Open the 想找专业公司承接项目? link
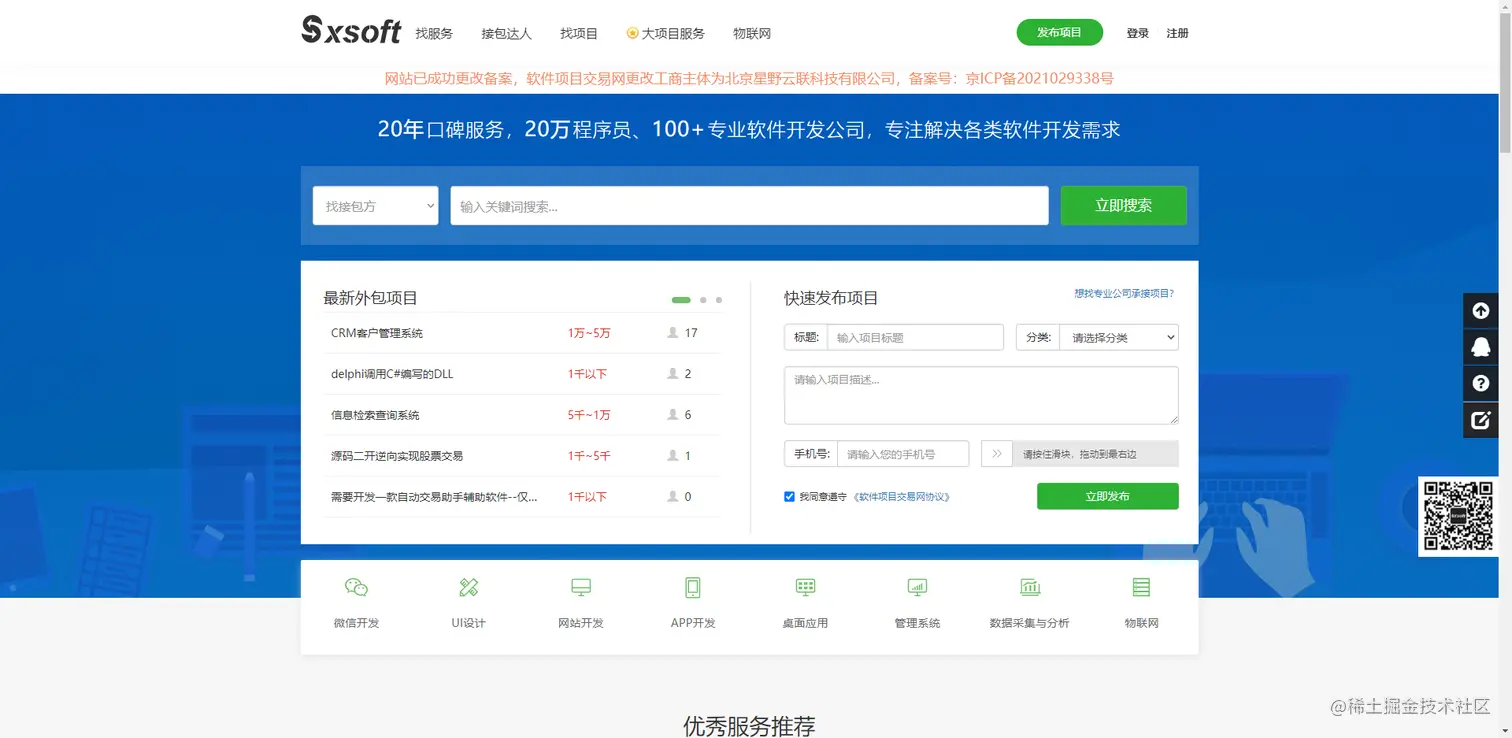 point(1124,294)
